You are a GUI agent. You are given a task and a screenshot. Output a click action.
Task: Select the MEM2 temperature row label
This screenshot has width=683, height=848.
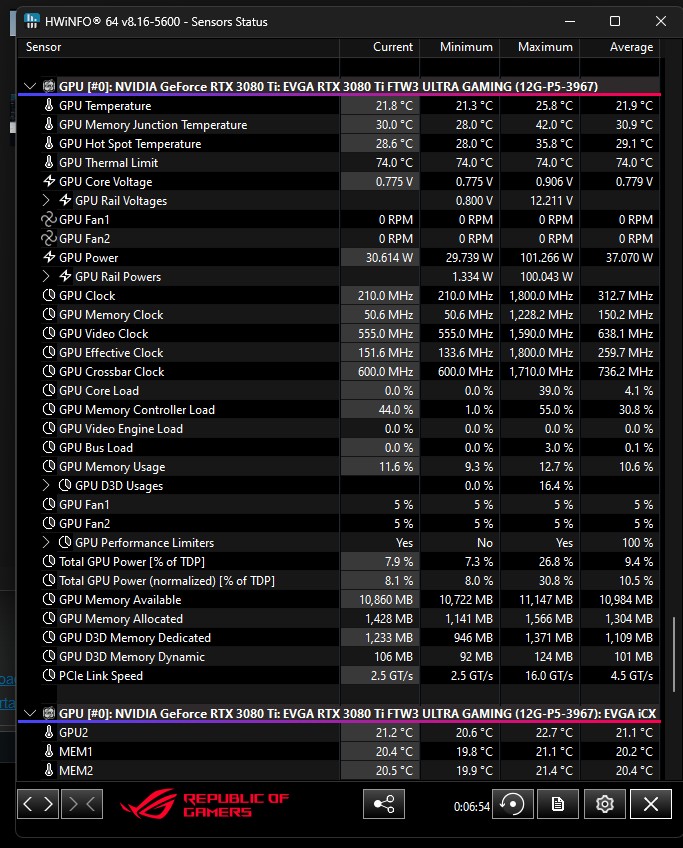coord(76,770)
